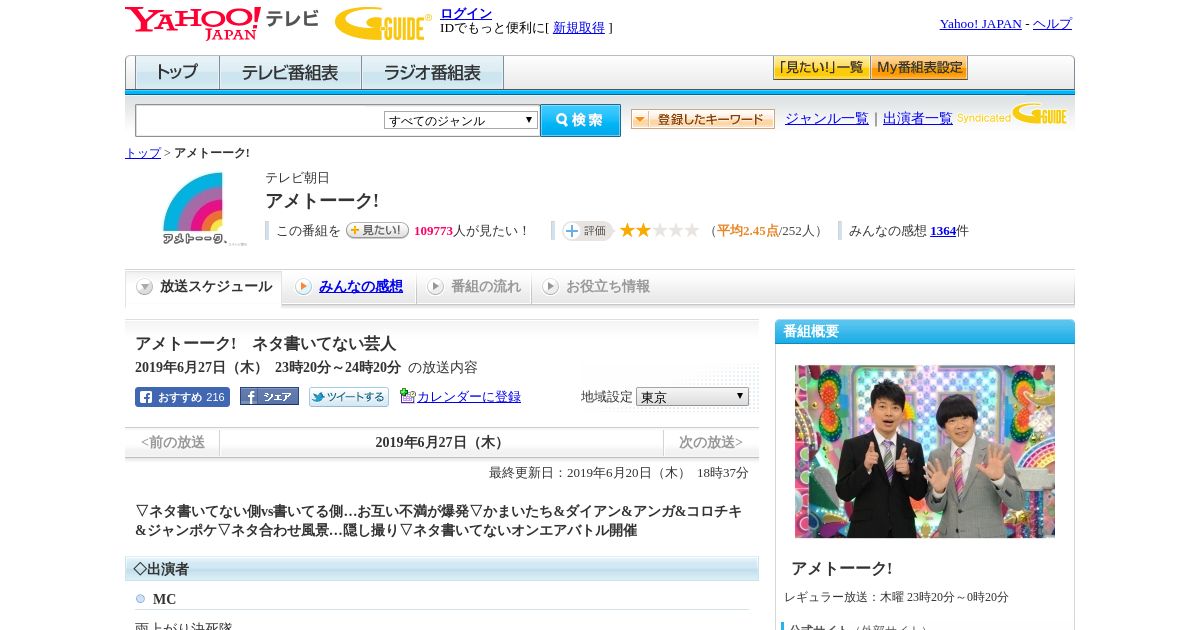This screenshot has height=630, width=1200.
Task: Click the Syndicated G-GUIDE logo
Action: pyautogui.click(x=1012, y=114)
